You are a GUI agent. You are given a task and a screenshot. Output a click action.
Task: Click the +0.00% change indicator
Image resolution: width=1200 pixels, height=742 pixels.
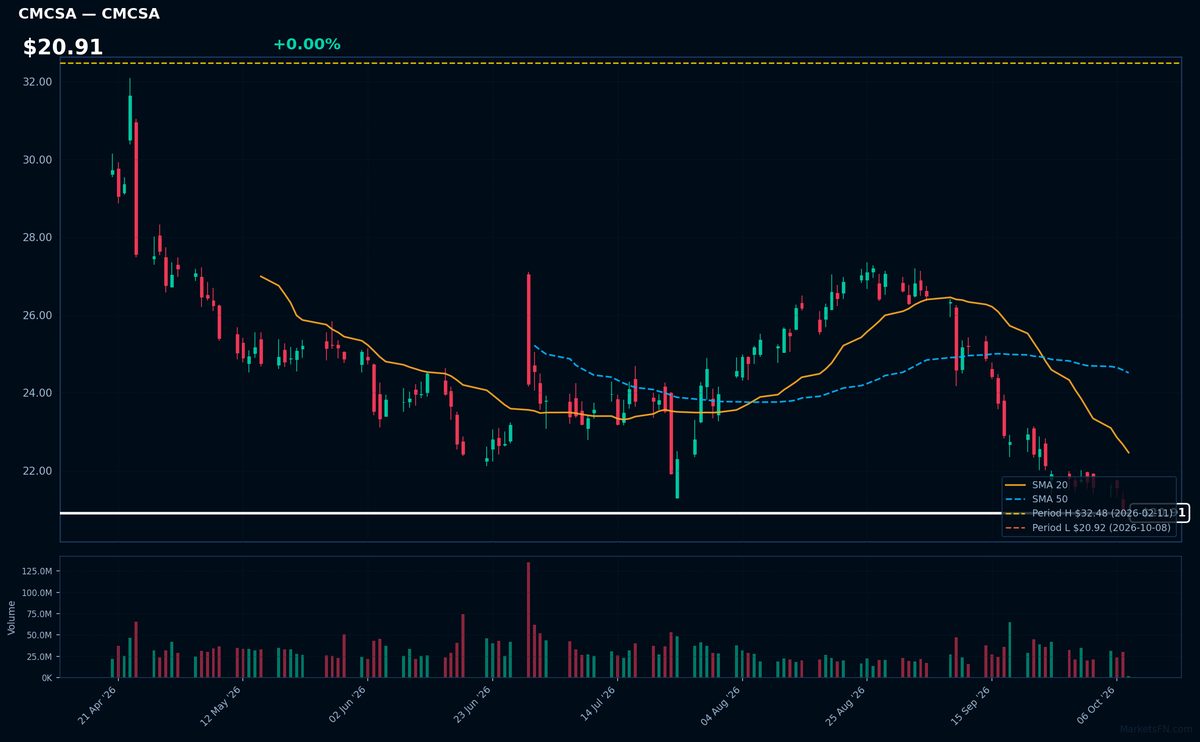point(307,44)
